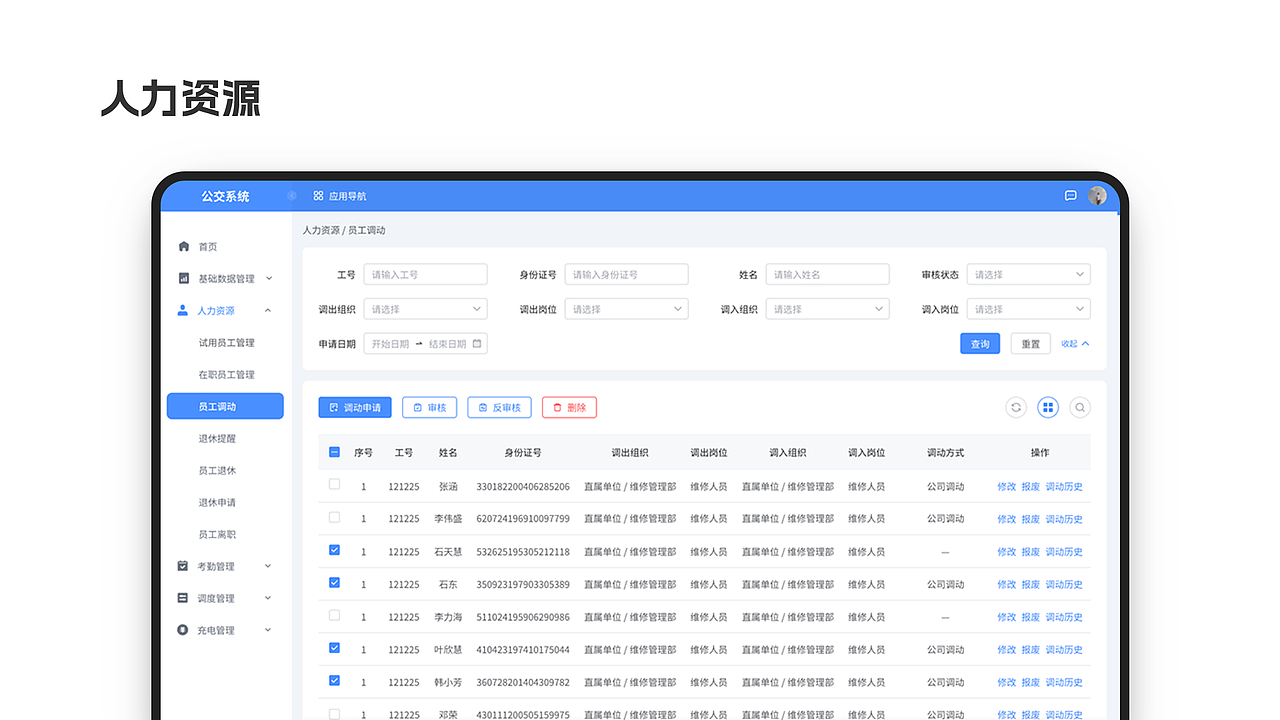Viewport: 1280px width, 720px height.
Task: Open the 调入岗位 dropdown
Action: tap(1028, 309)
